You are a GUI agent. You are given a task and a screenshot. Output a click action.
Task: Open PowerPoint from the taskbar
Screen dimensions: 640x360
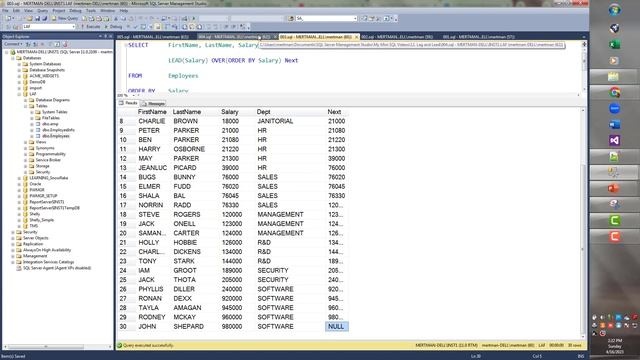(614, 188)
